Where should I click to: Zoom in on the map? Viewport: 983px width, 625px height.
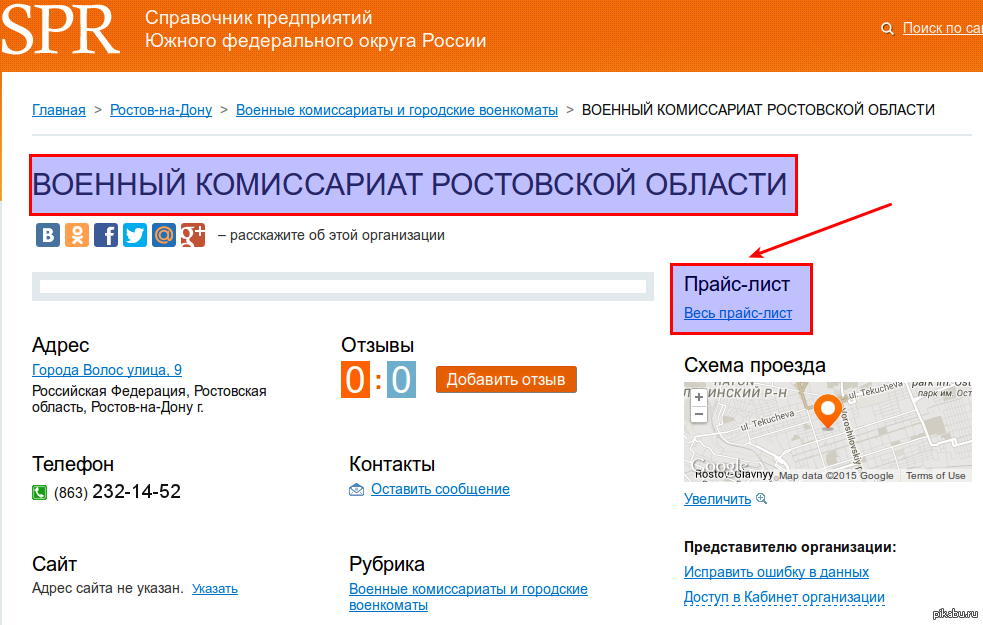[699, 398]
